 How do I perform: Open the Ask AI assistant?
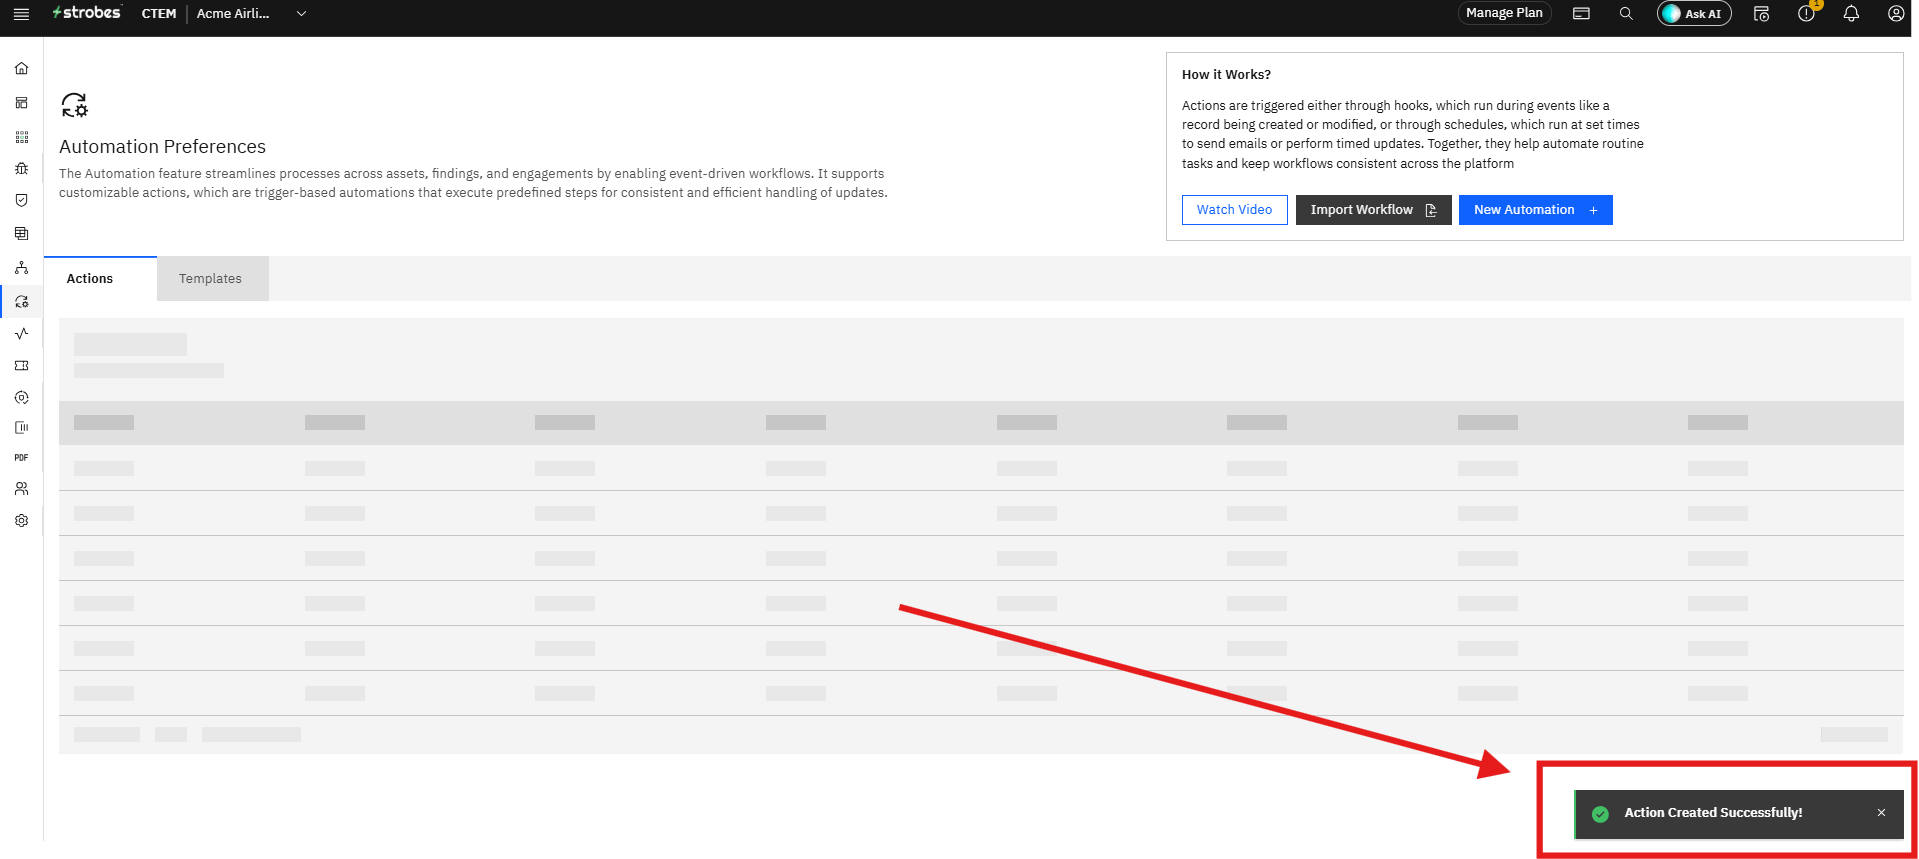click(1693, 14)
